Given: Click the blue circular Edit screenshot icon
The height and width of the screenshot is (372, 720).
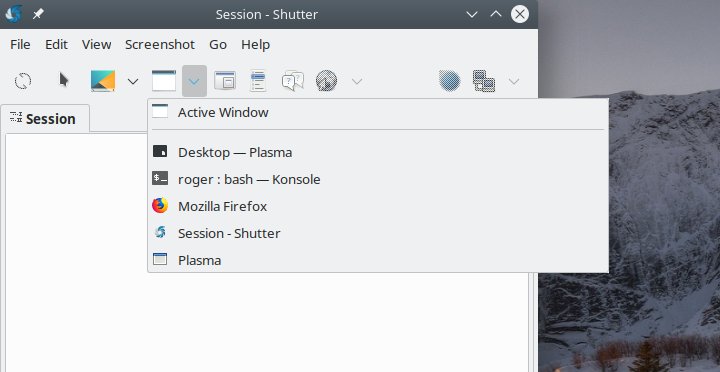Looking at the screenshot, I should tap(450, 81).
